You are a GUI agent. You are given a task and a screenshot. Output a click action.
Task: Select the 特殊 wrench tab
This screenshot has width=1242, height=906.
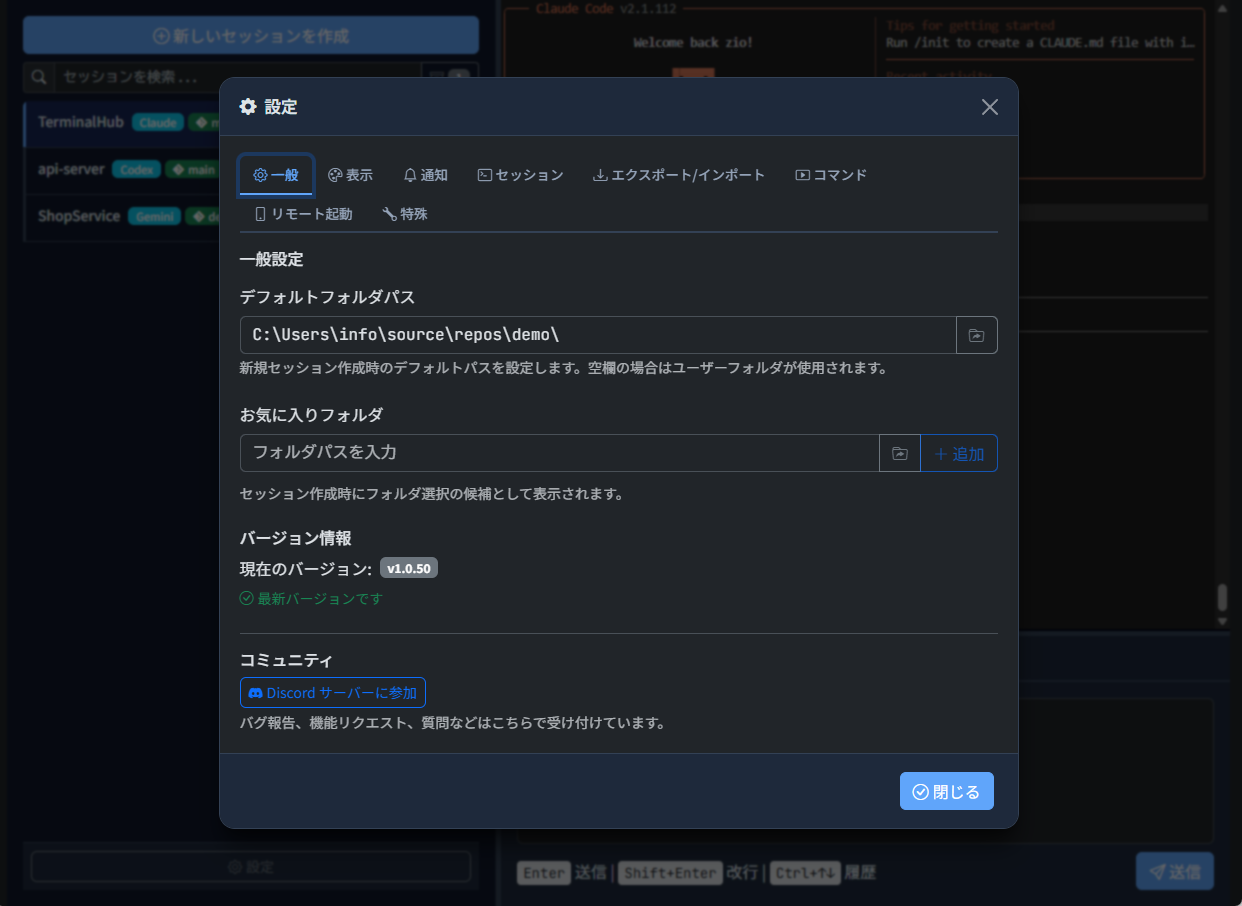coord(405,214)
